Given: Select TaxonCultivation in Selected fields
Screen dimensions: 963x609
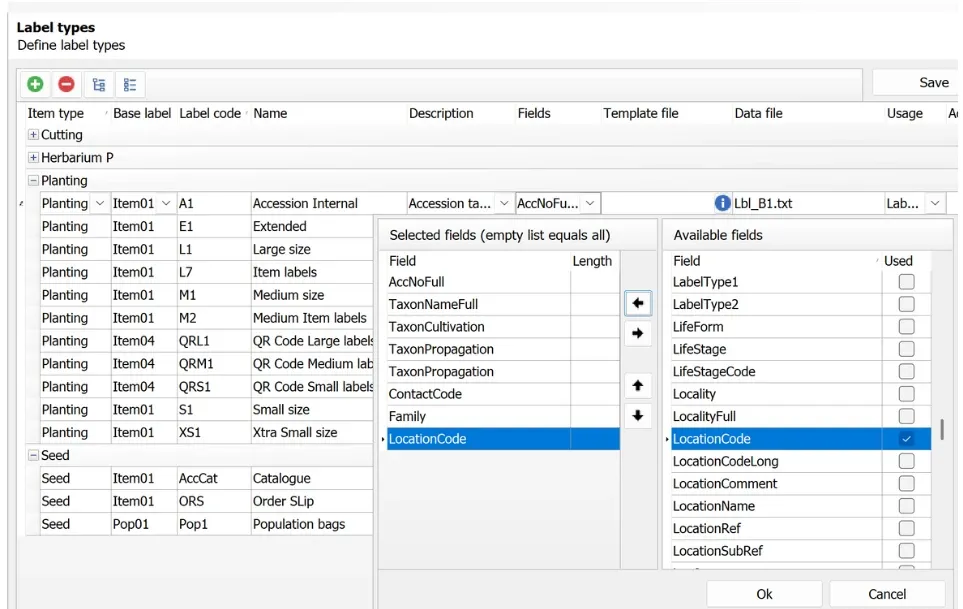Looking at the screenshot, I should 503,327.
